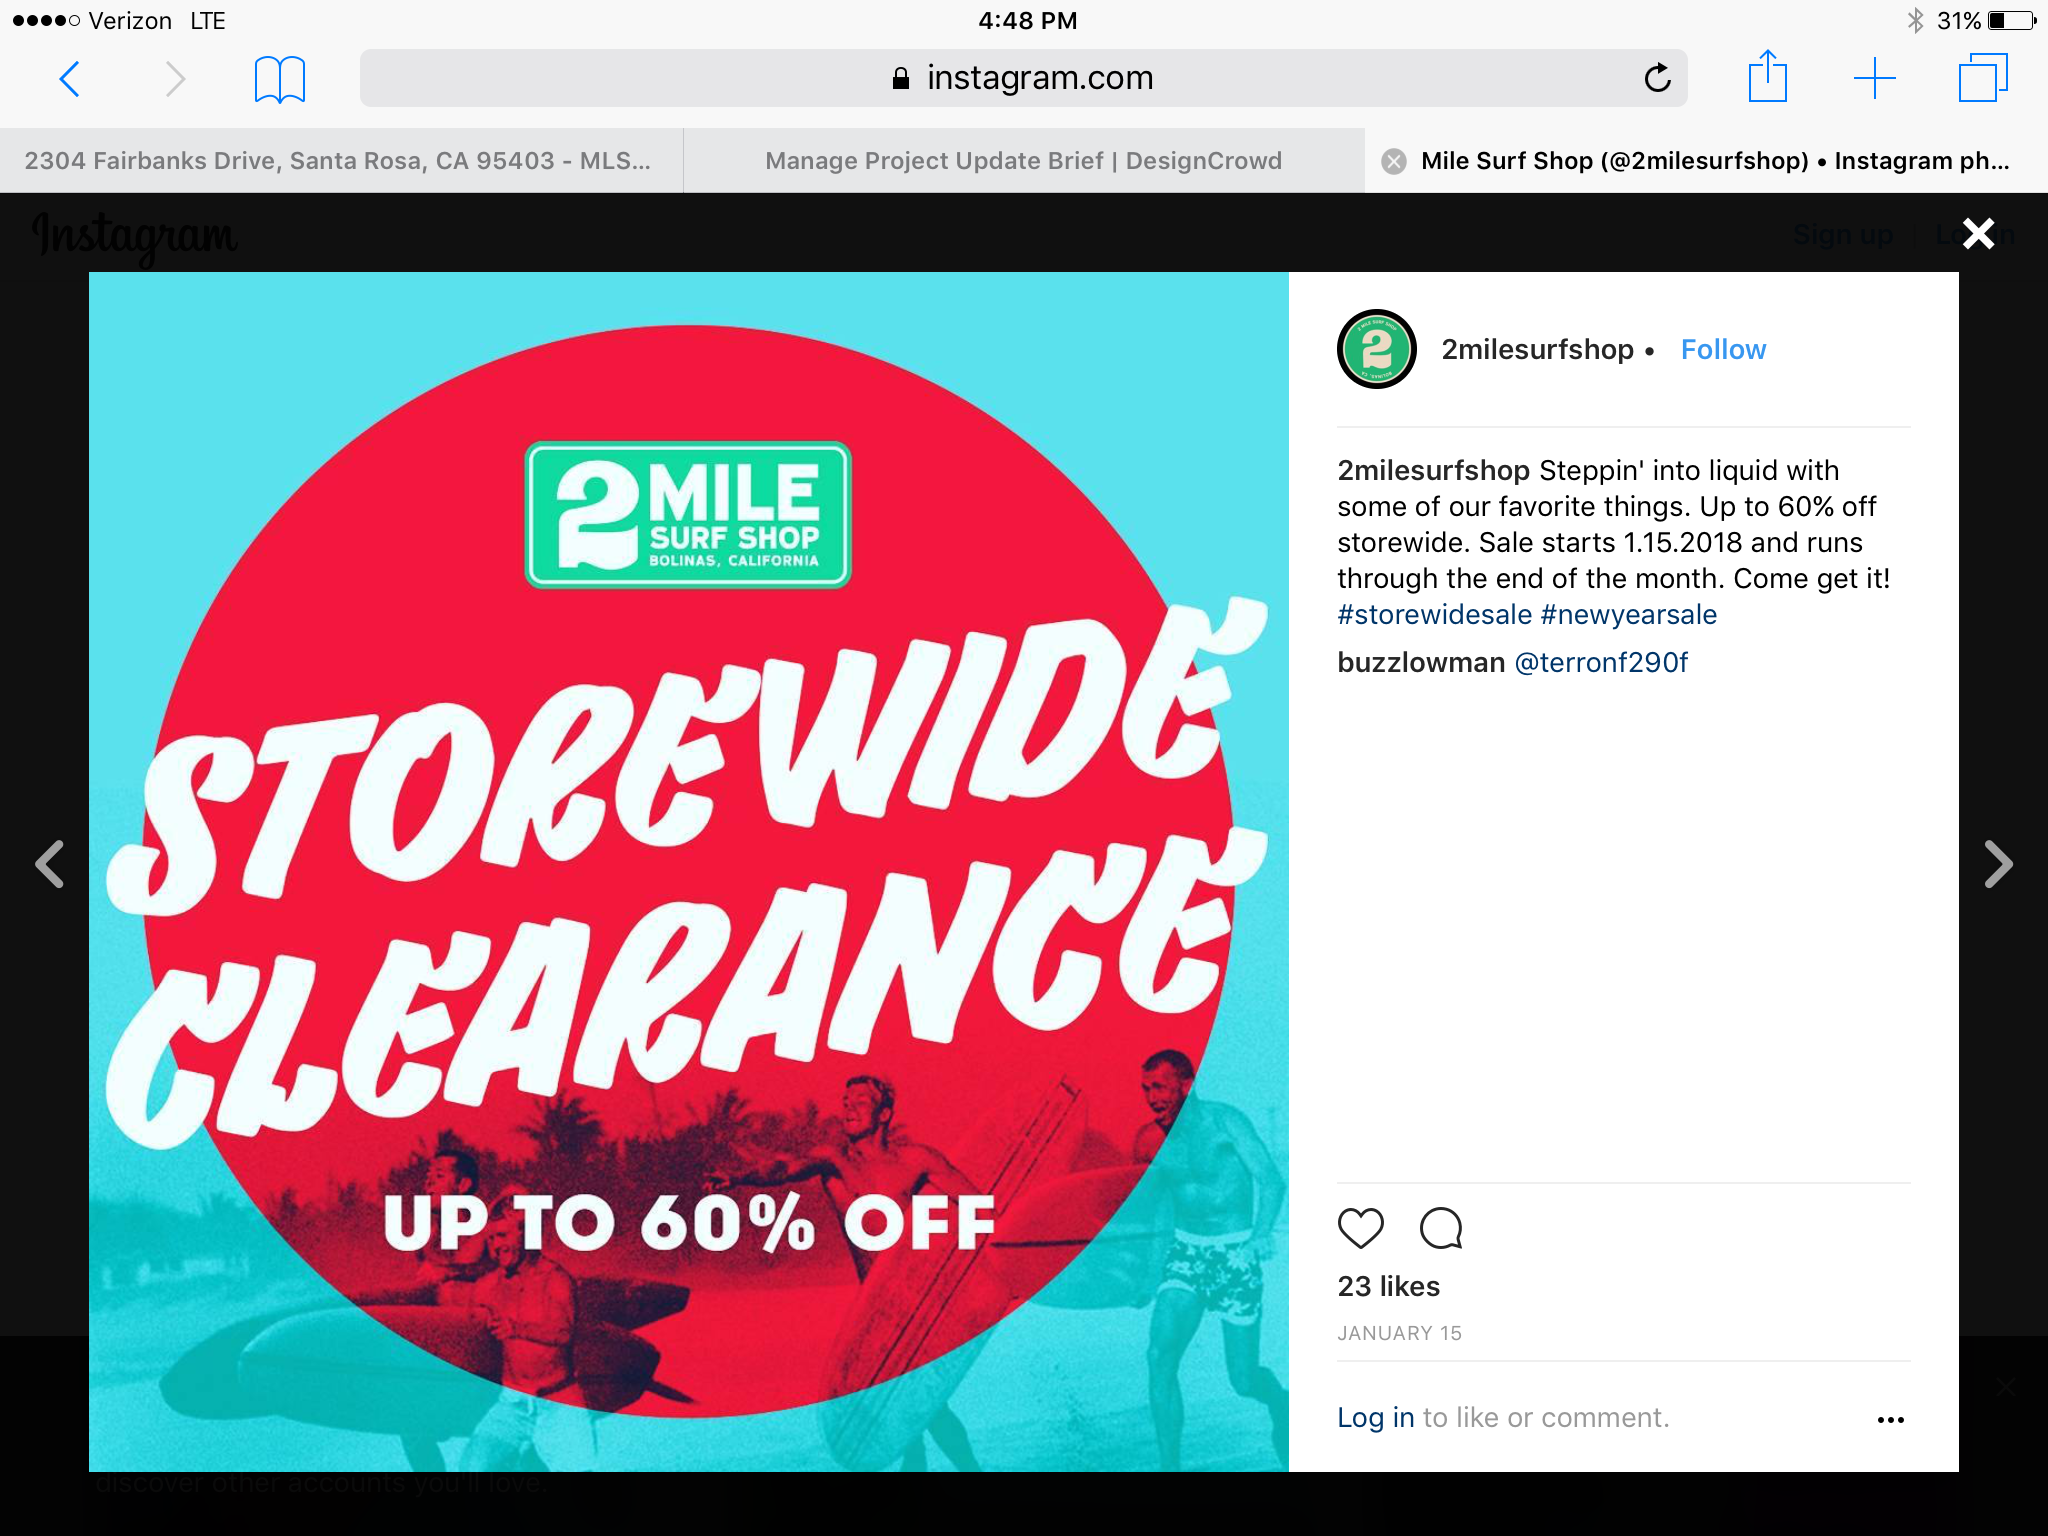Tap the Safari back arrow
The image size is (2048, 1536).
tap(69, 79)
